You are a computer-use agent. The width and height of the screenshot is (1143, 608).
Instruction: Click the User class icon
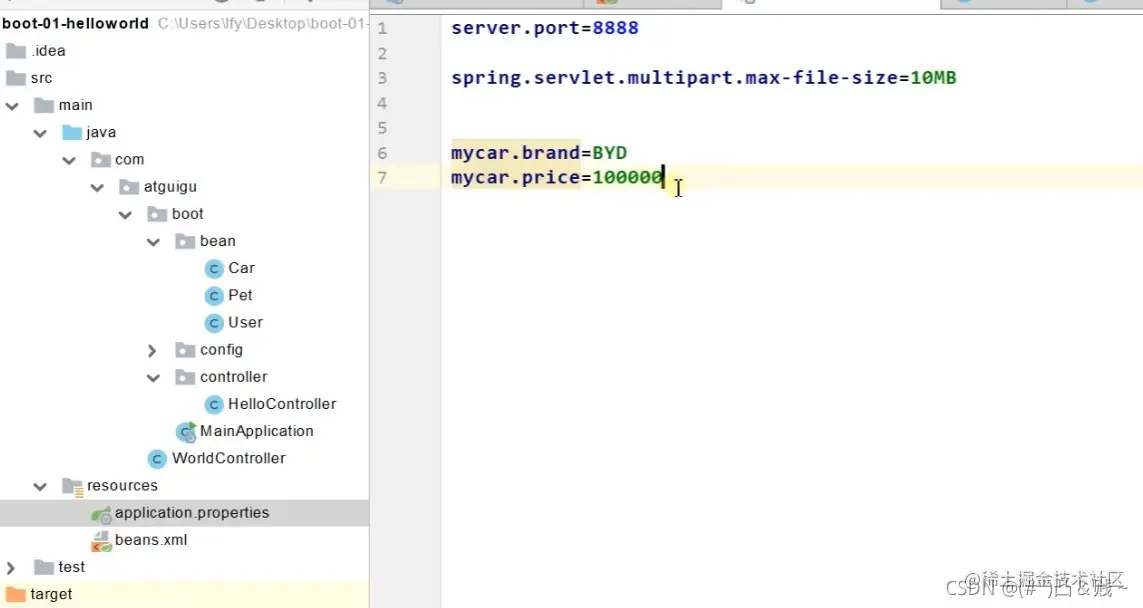(x=214, y=322)
